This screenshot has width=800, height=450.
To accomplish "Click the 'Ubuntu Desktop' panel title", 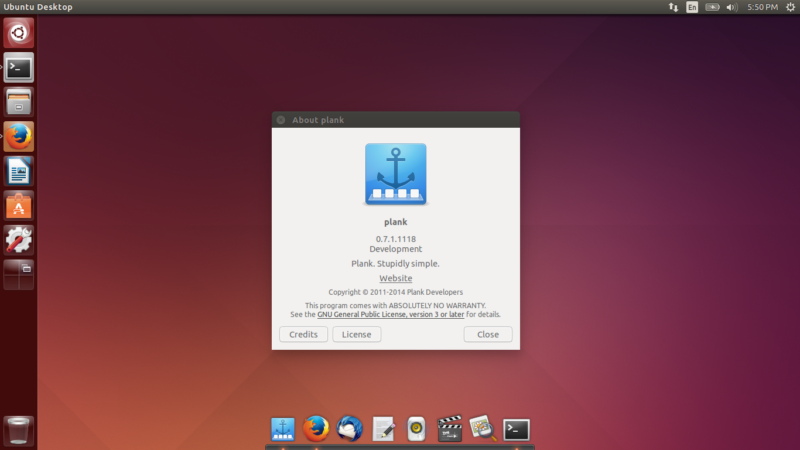I will 38,7.
